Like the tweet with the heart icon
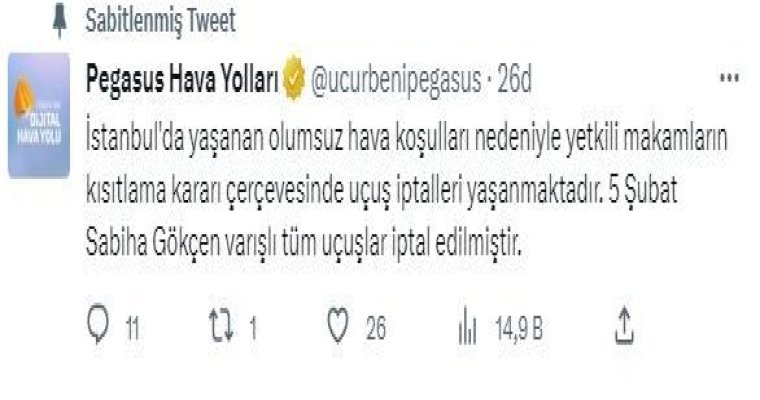 coord(338,325)
